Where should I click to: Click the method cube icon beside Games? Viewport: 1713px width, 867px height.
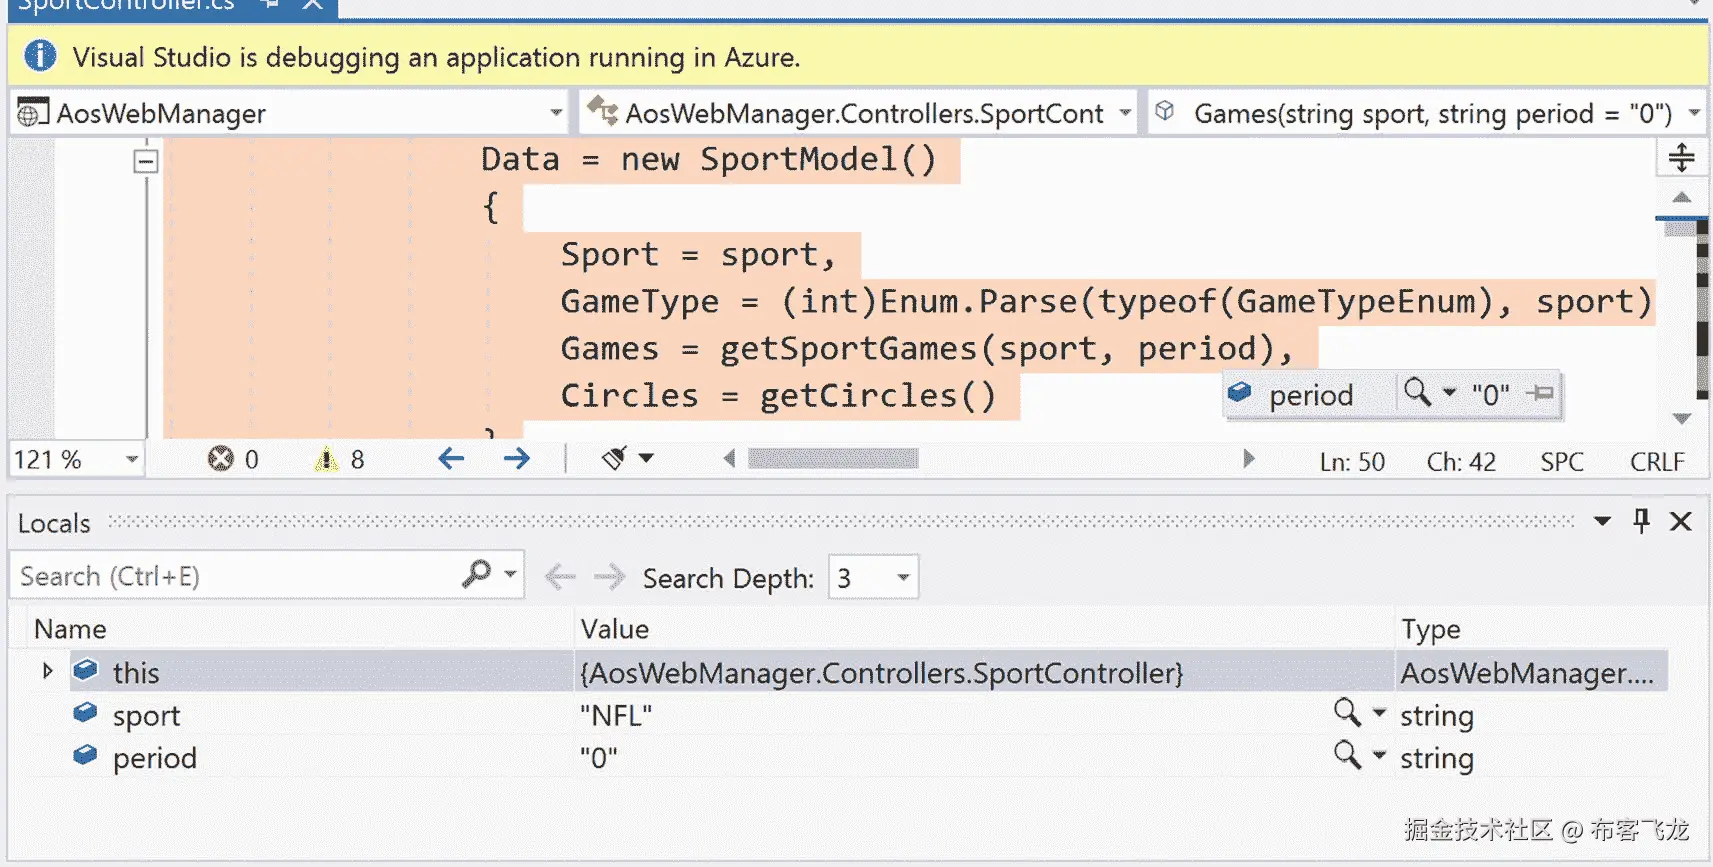(1165, 110)
